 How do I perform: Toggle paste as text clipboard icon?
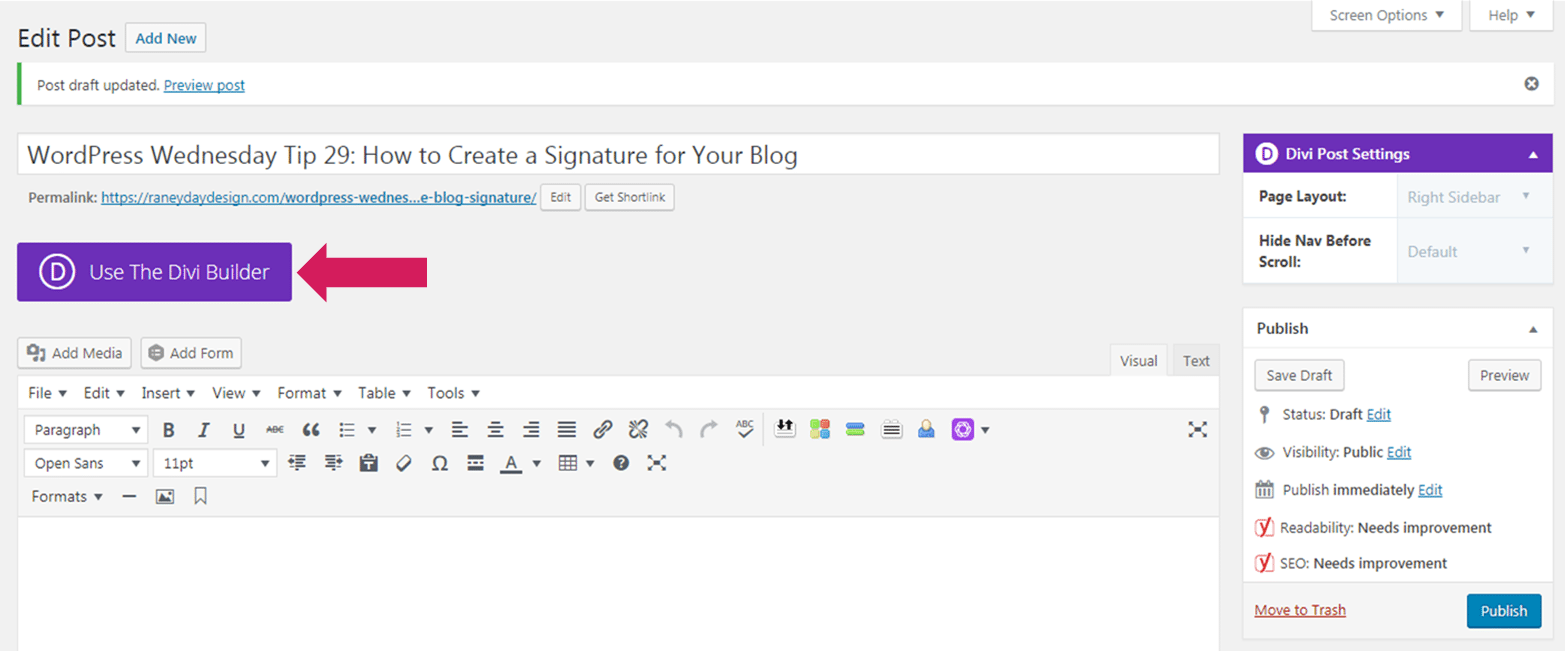tap(369, 463)
